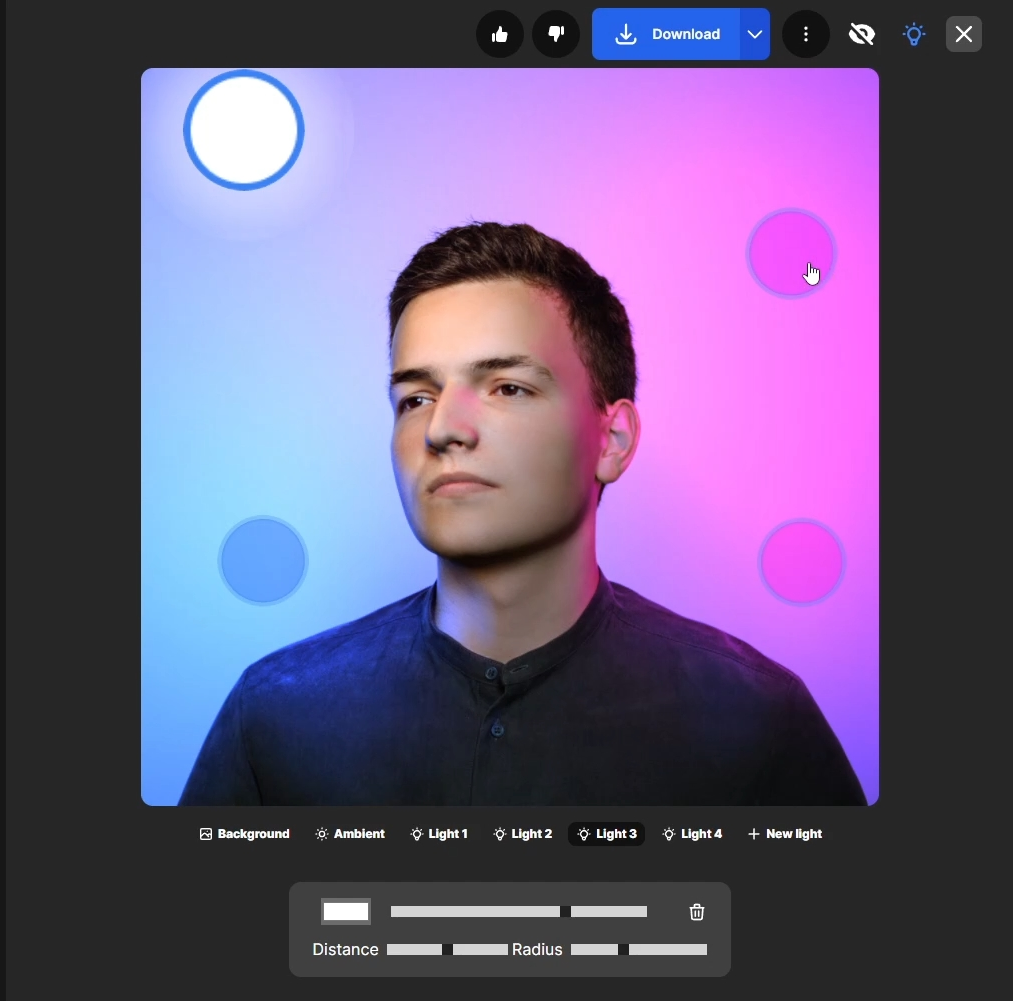Switch to the Light 1 tab
Viewport: 1013px width, 1001px height.
[x=439, y=834]
